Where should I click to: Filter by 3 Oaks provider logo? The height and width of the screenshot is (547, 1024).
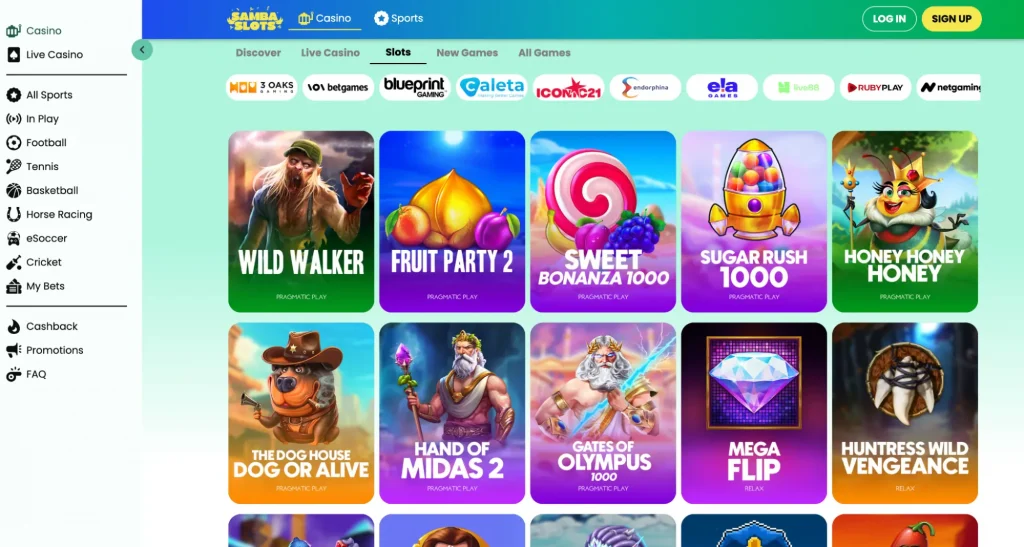click(262, 87)
